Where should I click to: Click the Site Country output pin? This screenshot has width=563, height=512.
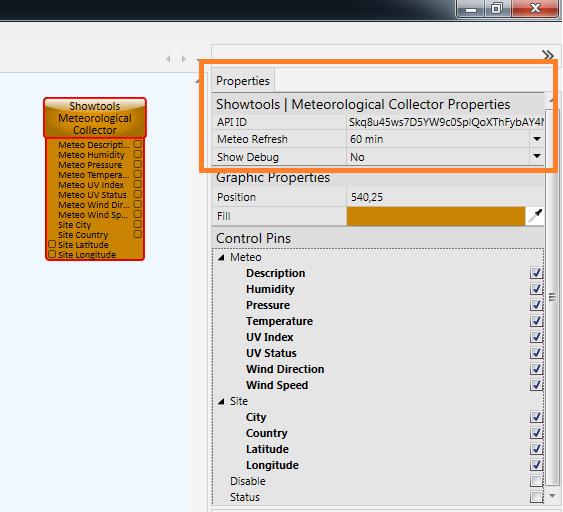[138, 234]
